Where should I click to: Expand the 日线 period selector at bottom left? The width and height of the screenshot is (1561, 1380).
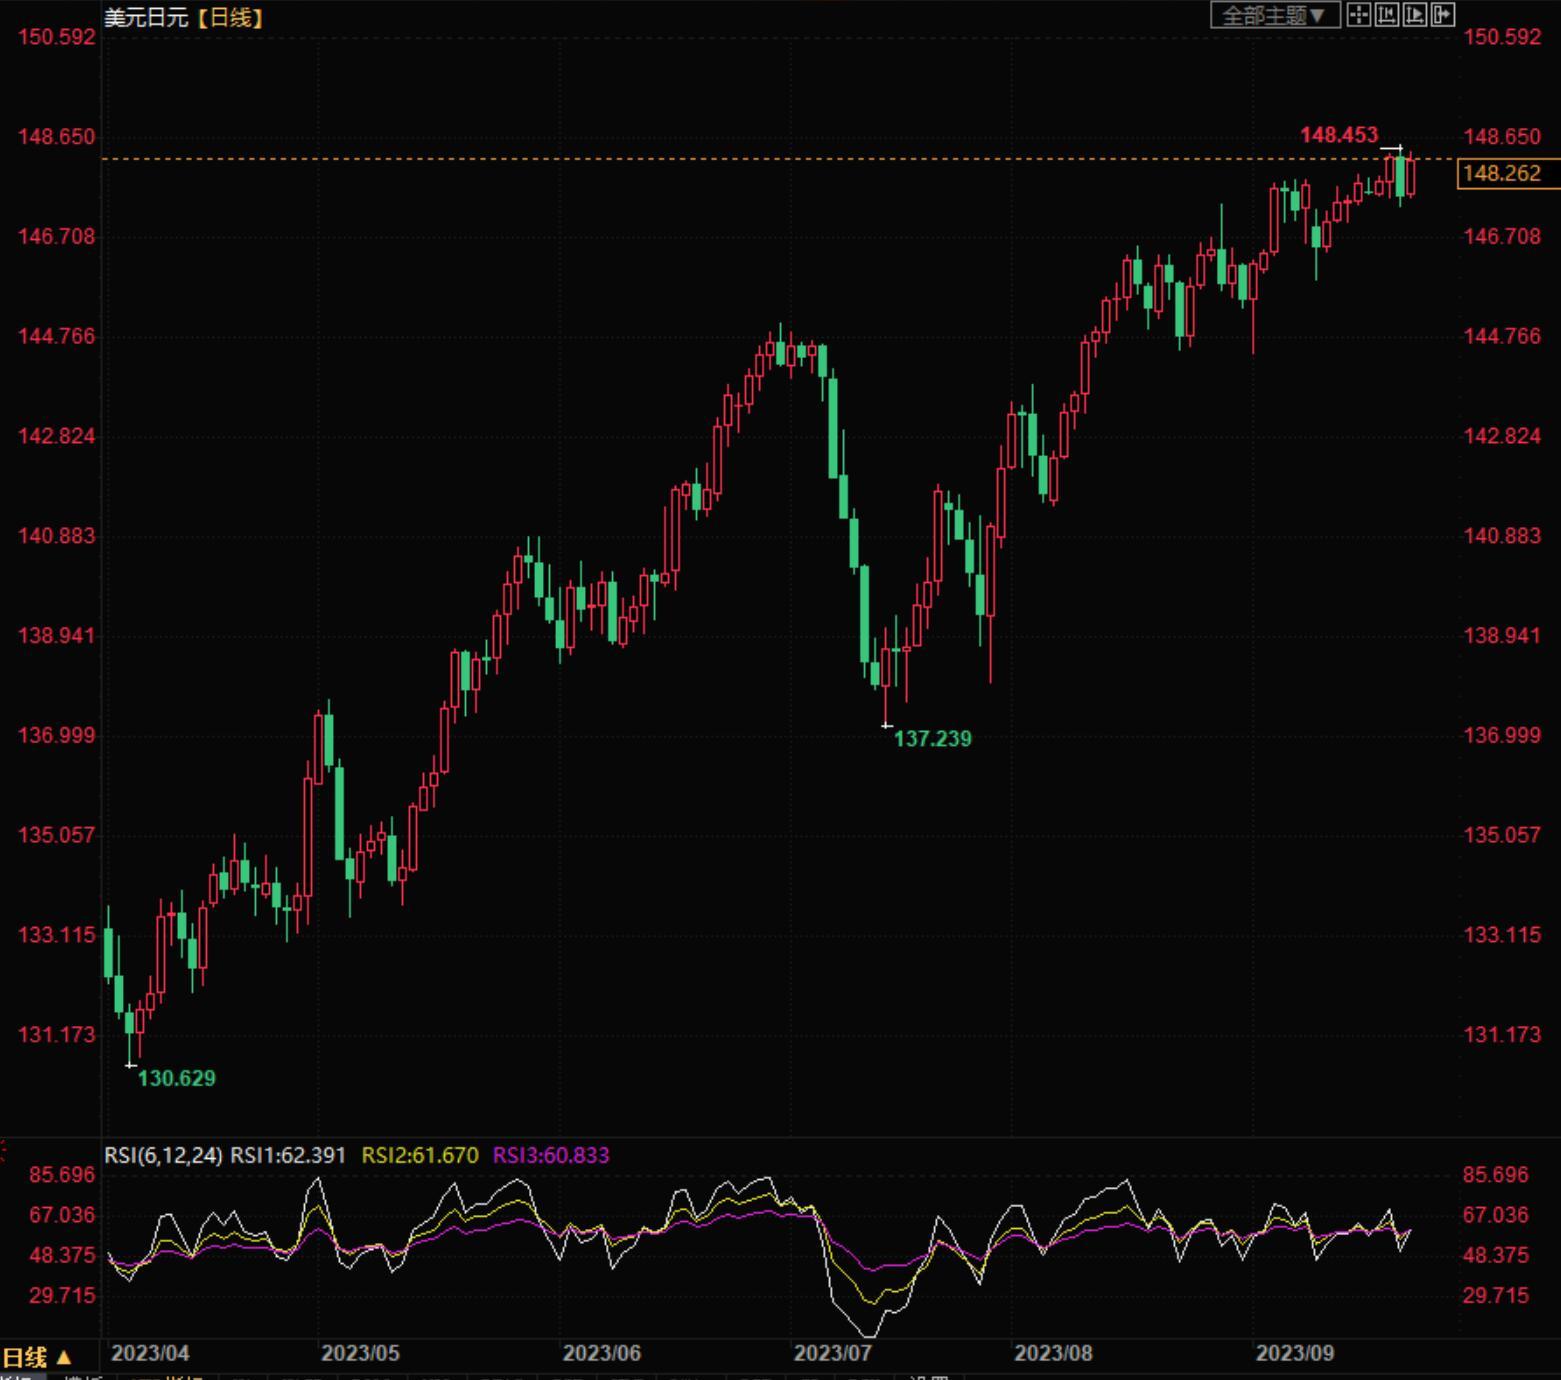37,1357
